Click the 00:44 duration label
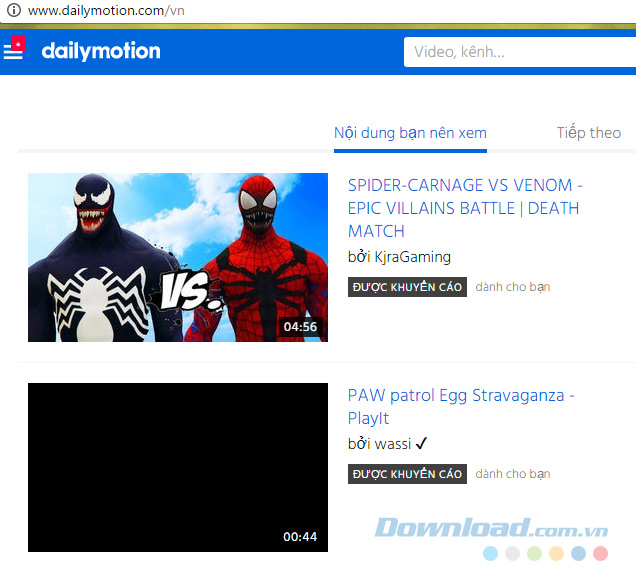636x571 pixels. coord(300,537)
